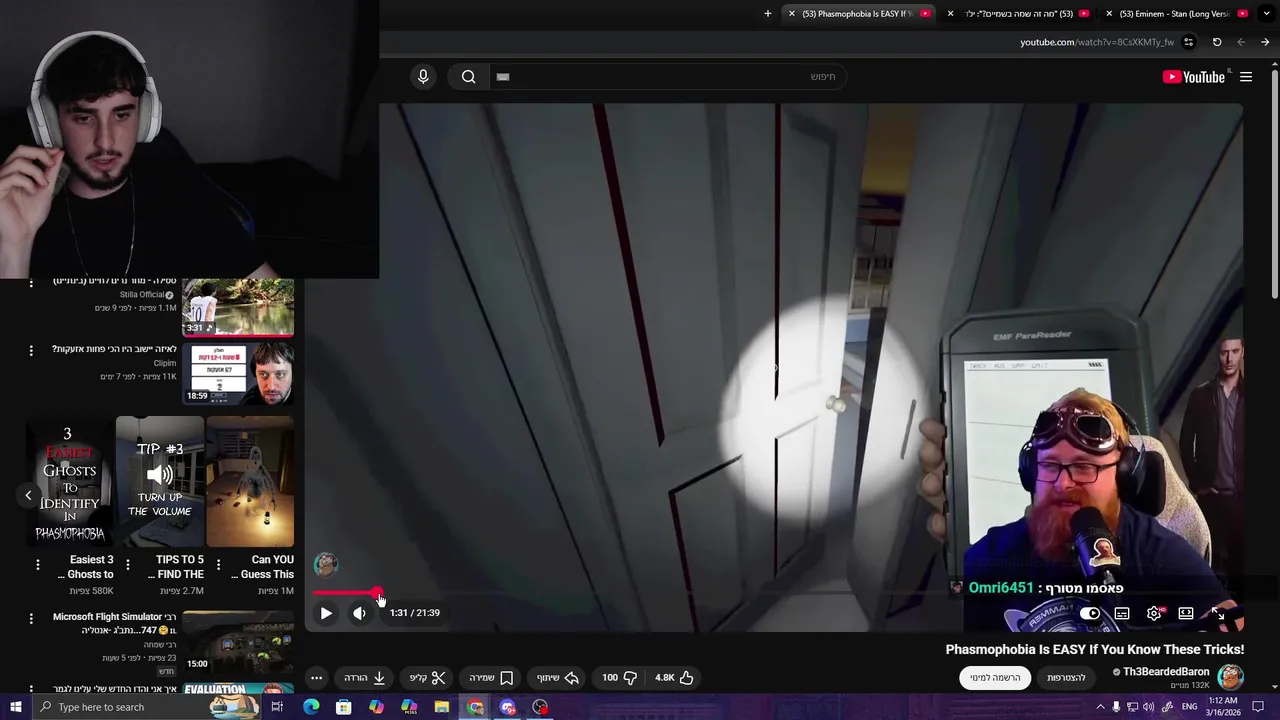Turn on subtitles with captions icon
Image resolution: width=1280 pixels, height=720 pixels.
tap(1122, 613)
